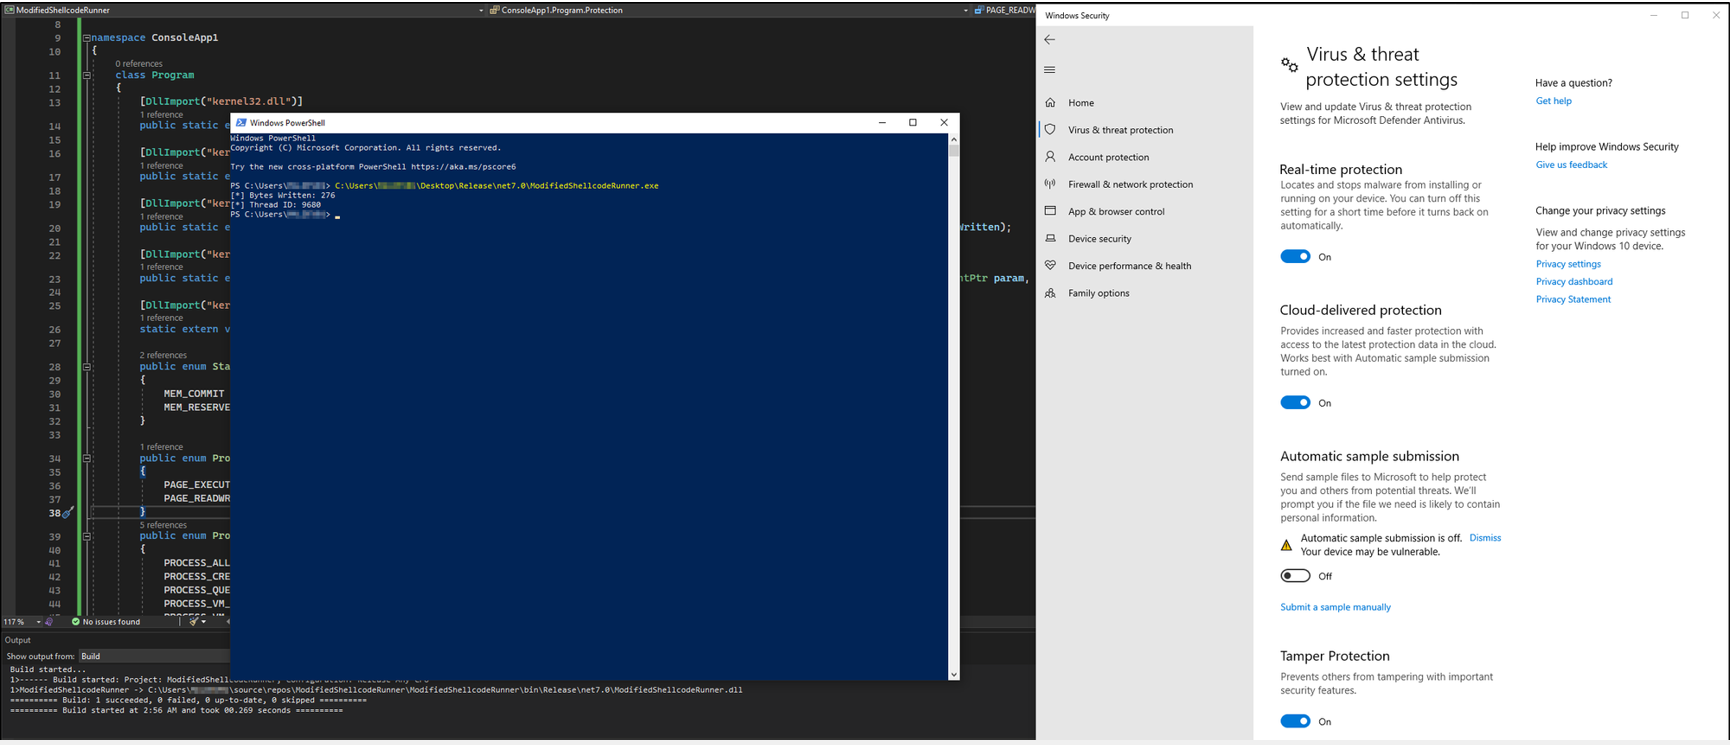Screen dimensions: 1730x745
Task: Click the window icon for App & browser control
Action: (x=1050, y=211)
